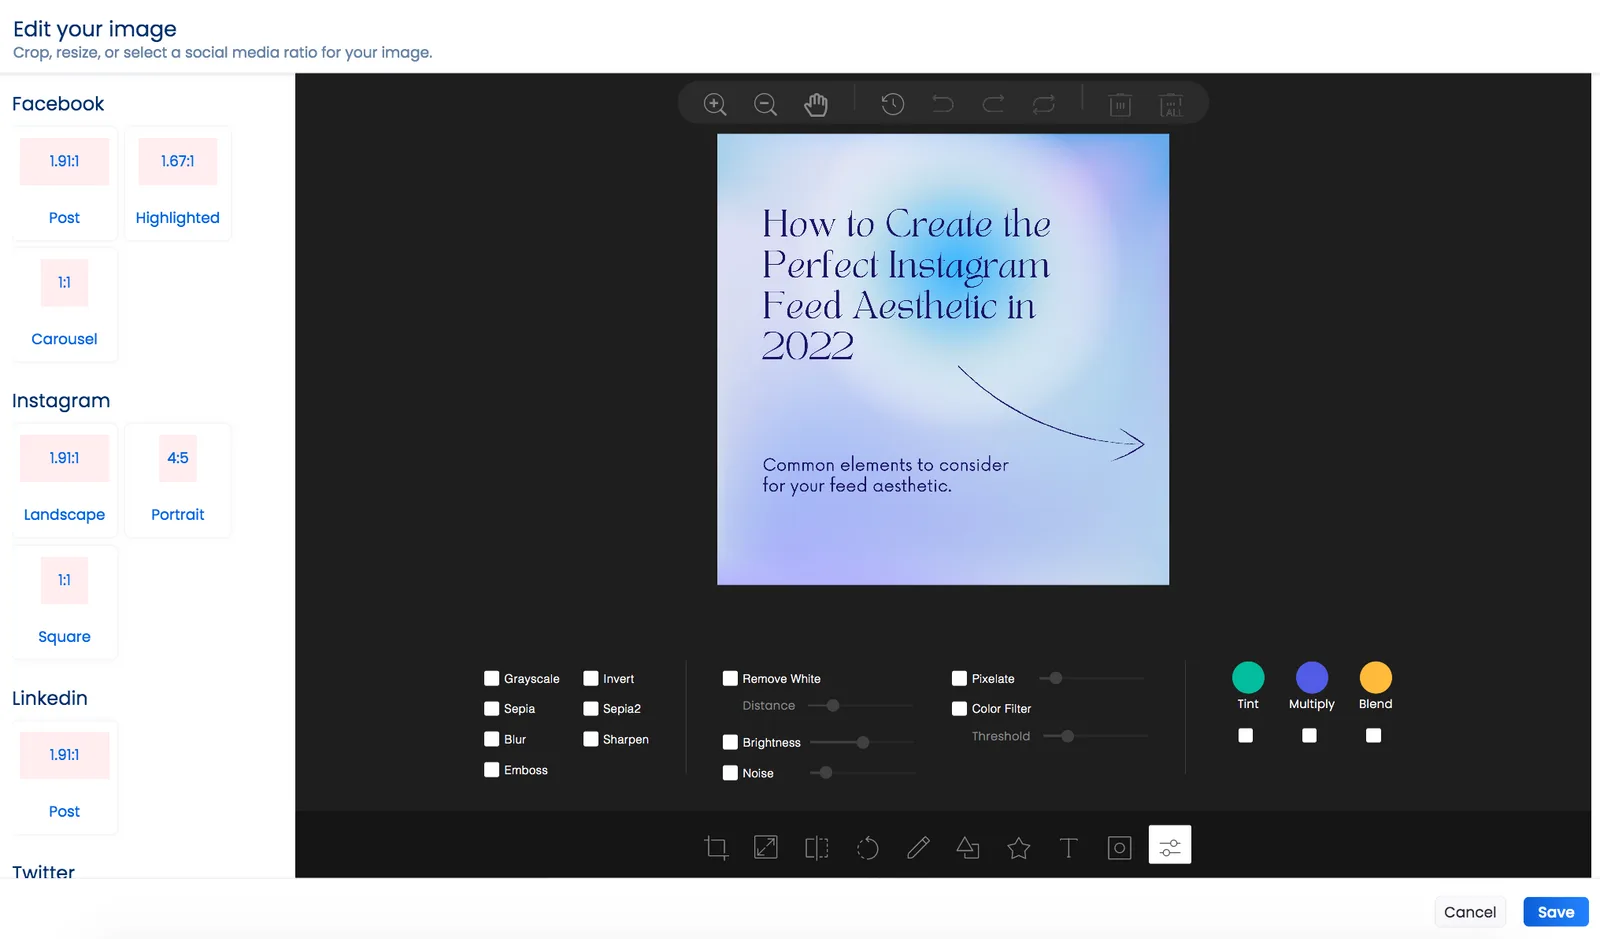This screenshot has height=939, width=1600.
Task: Select the crop tool icon
Action: point(716,848)
